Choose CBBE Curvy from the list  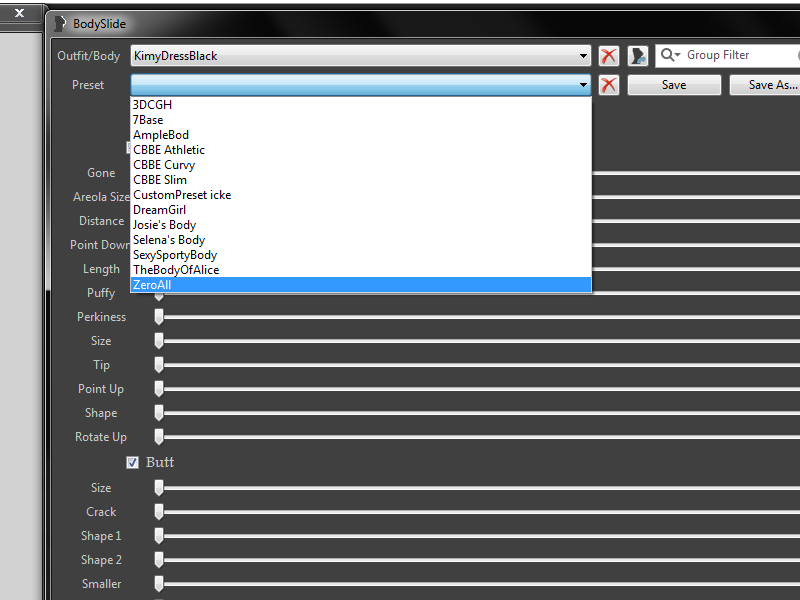[361, 165]
